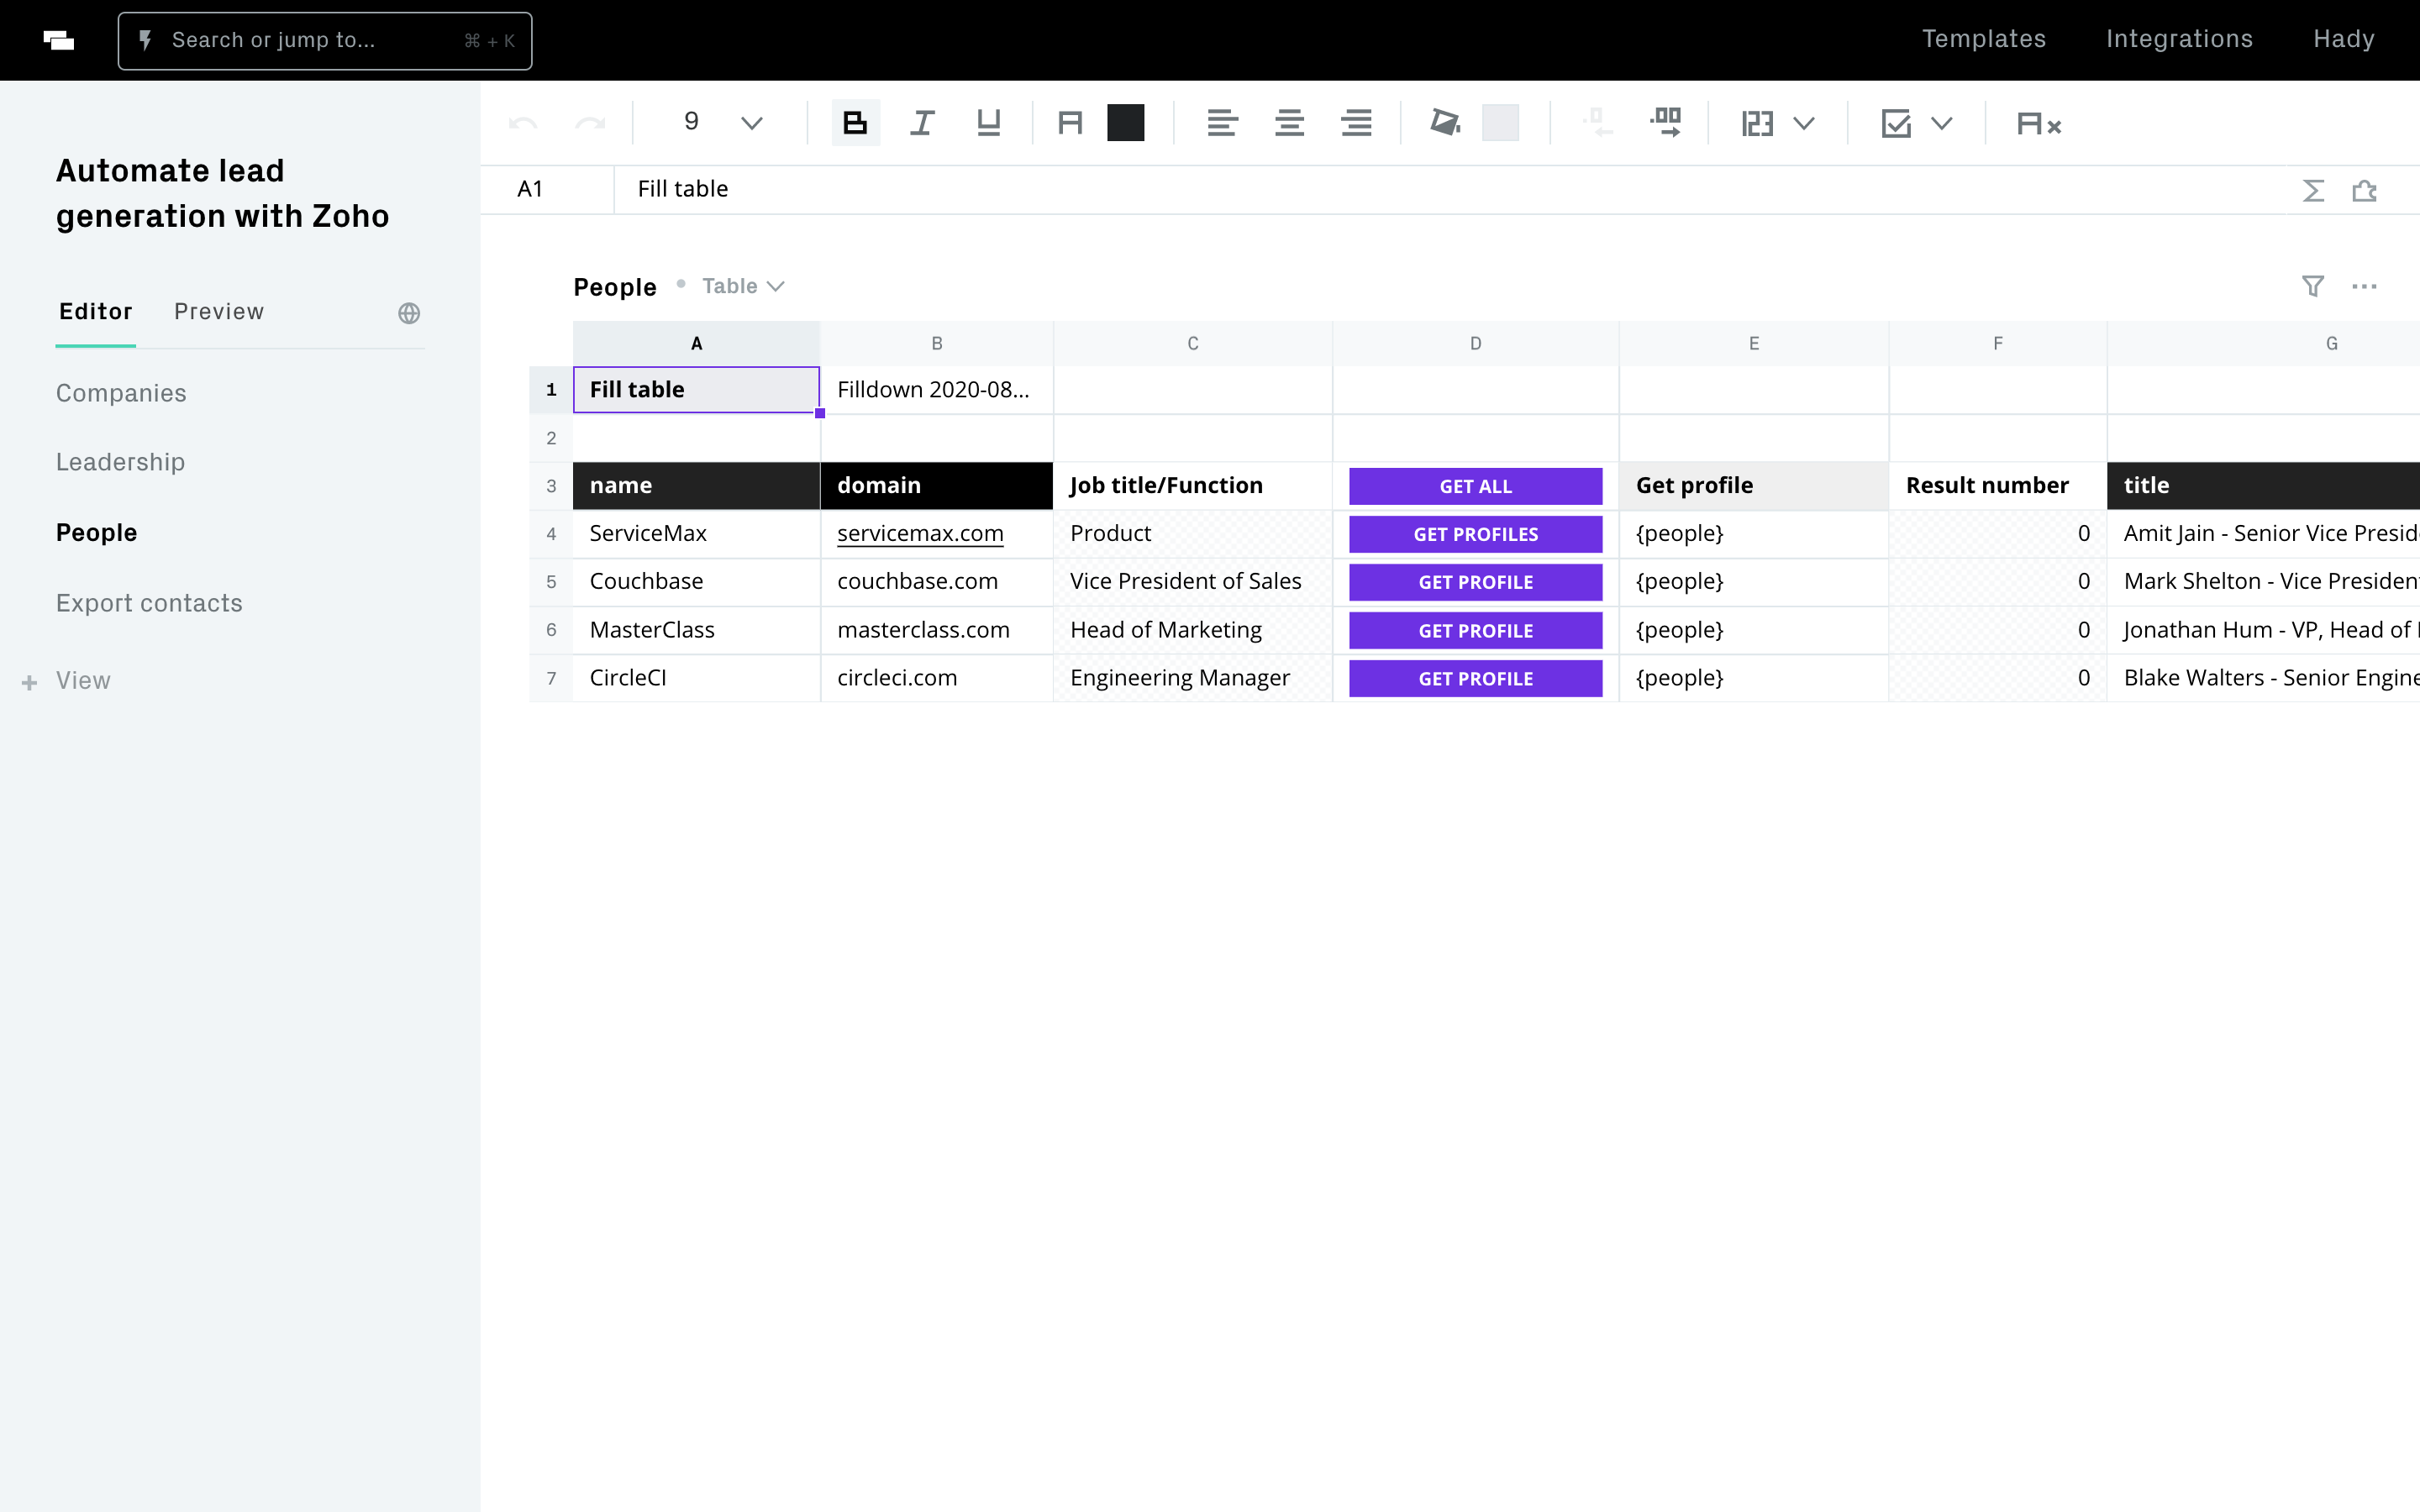The image size is (2420, 1512).
Task: Add a new View
Action: tap(83, 681)
